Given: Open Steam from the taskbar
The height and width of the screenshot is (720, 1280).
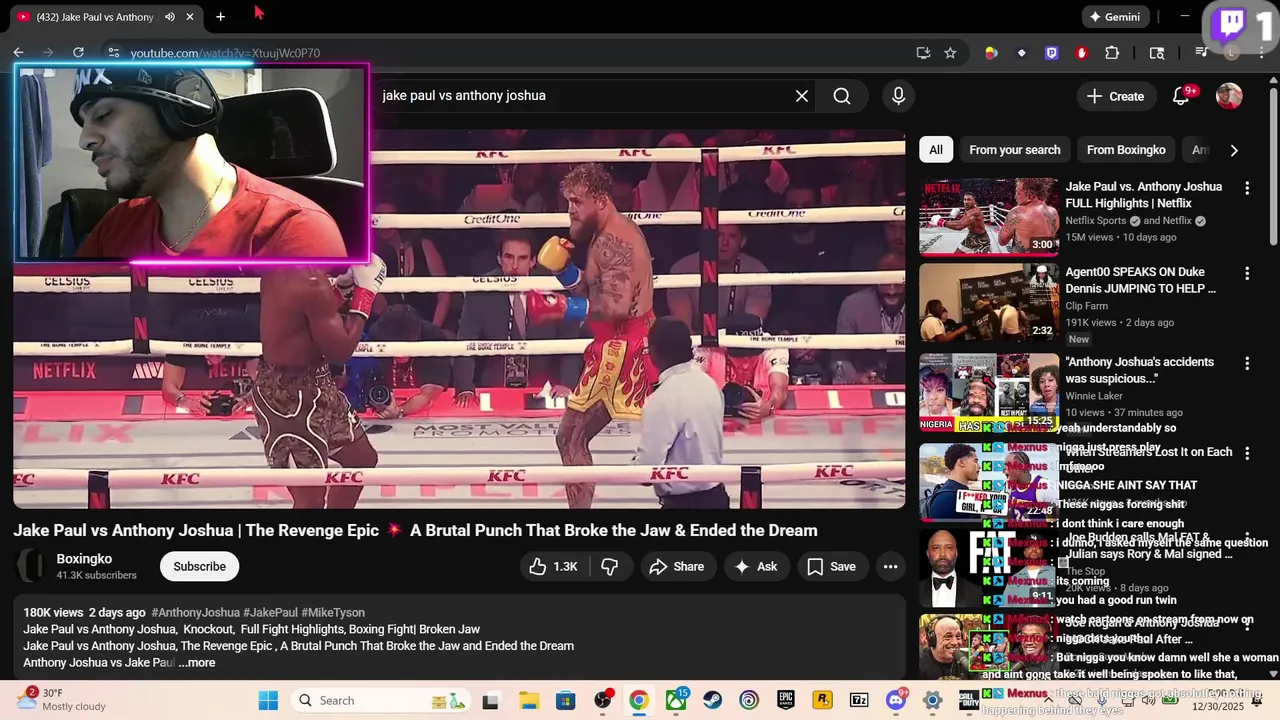Looking at the screenshot, I should (713, 700).
